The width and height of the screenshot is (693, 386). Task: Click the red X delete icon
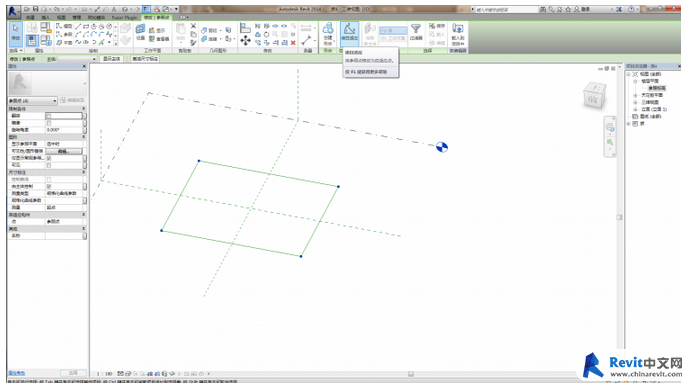pos(293,42)
